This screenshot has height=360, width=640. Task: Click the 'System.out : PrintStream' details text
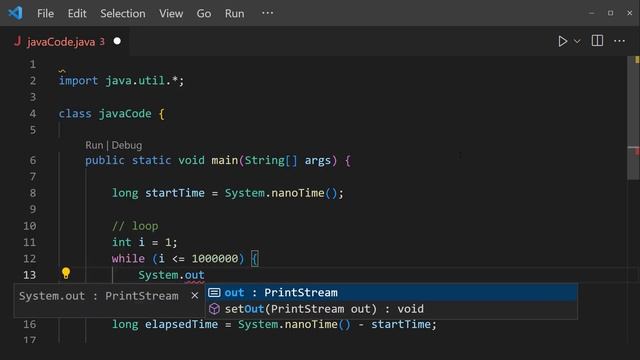click(98, 296)
